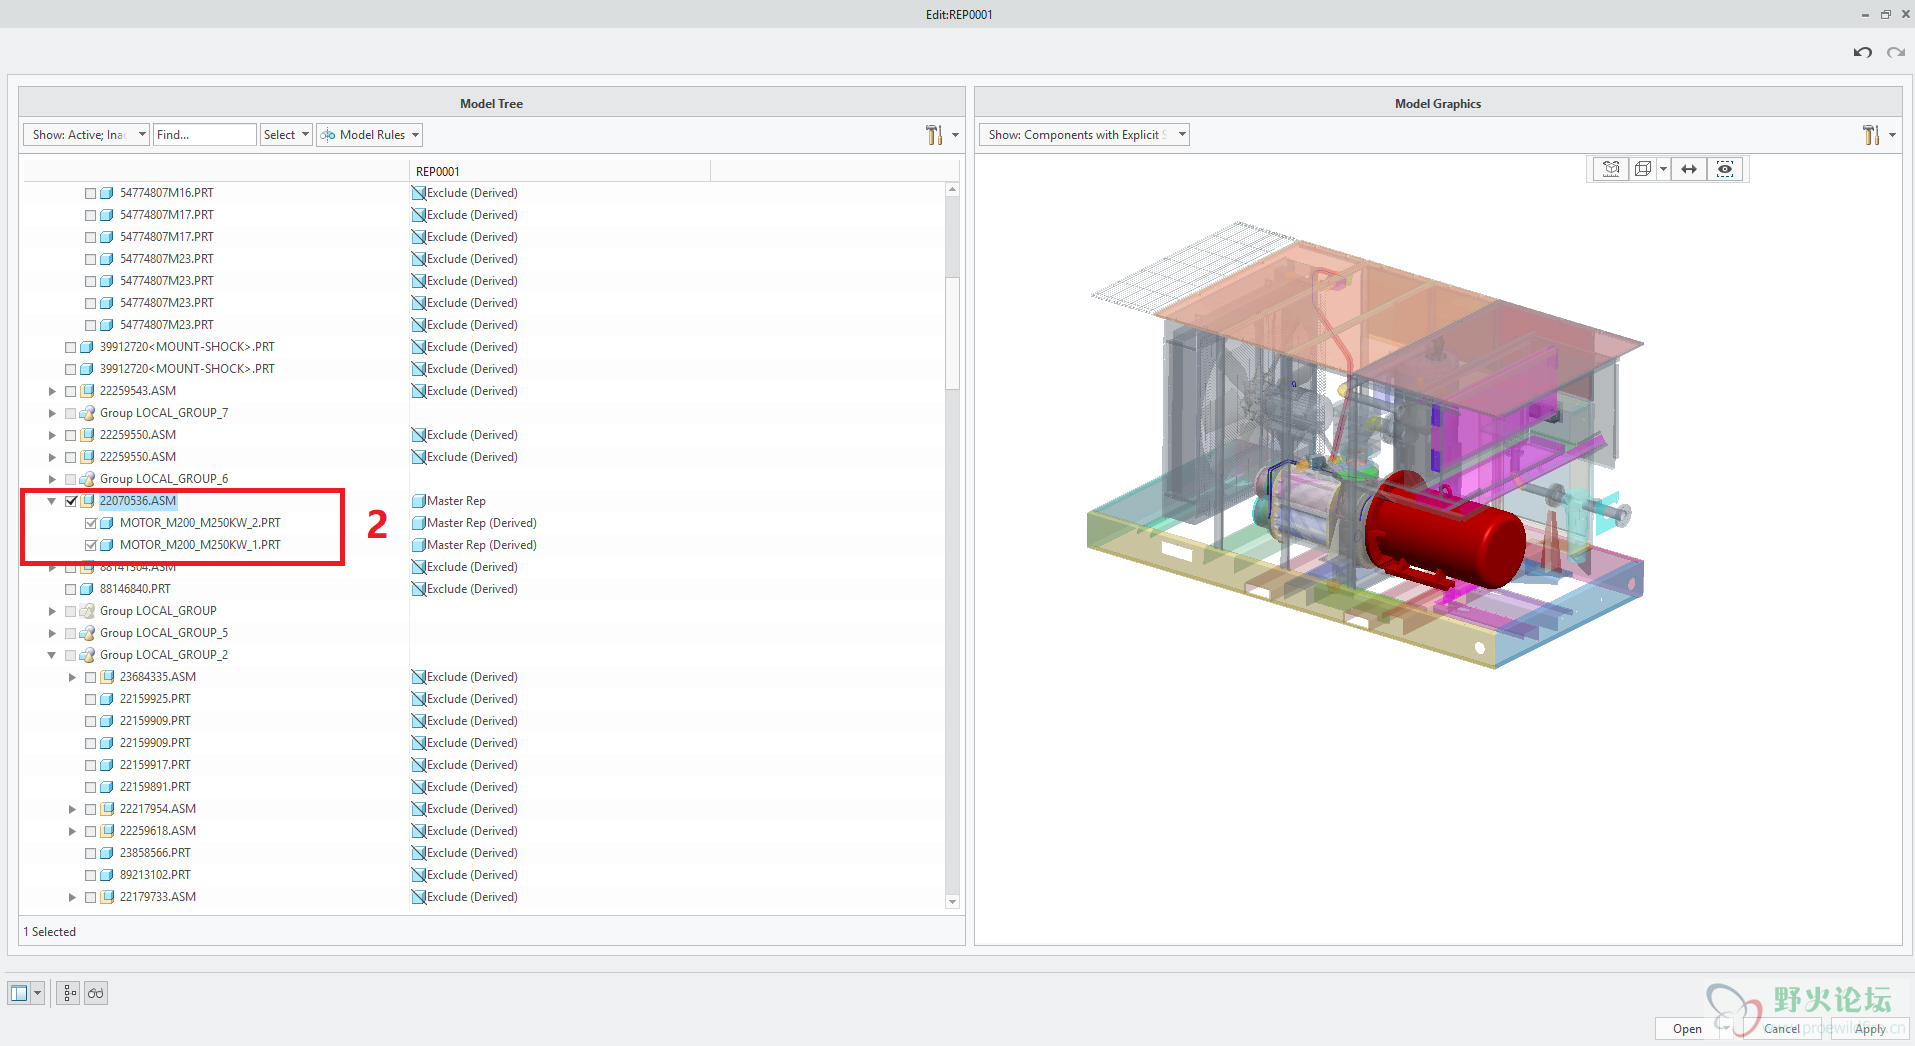
Task: Click the Model Tree panel header
Action: click(x=491, y=103)
